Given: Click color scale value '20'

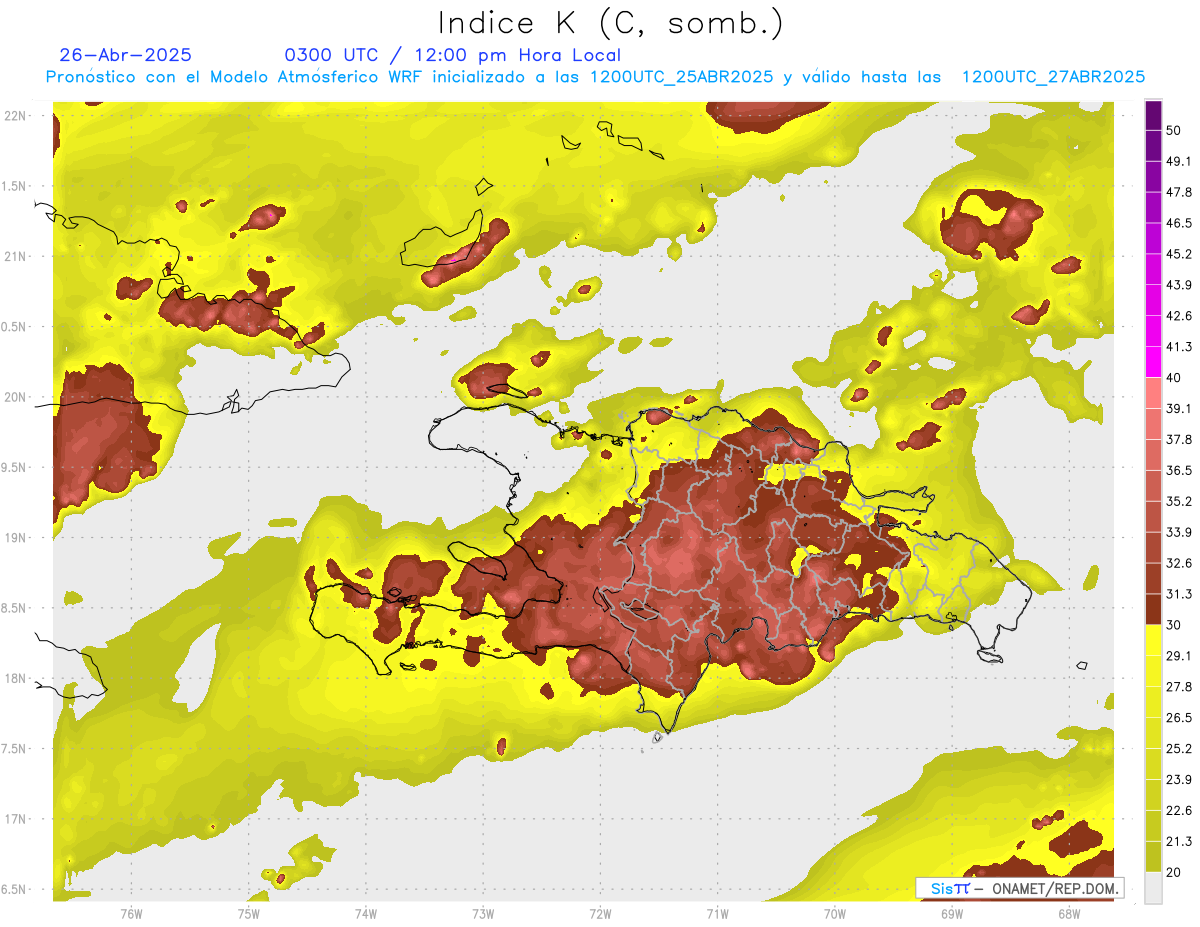Looking at the screenshot, I should 1174,872.
